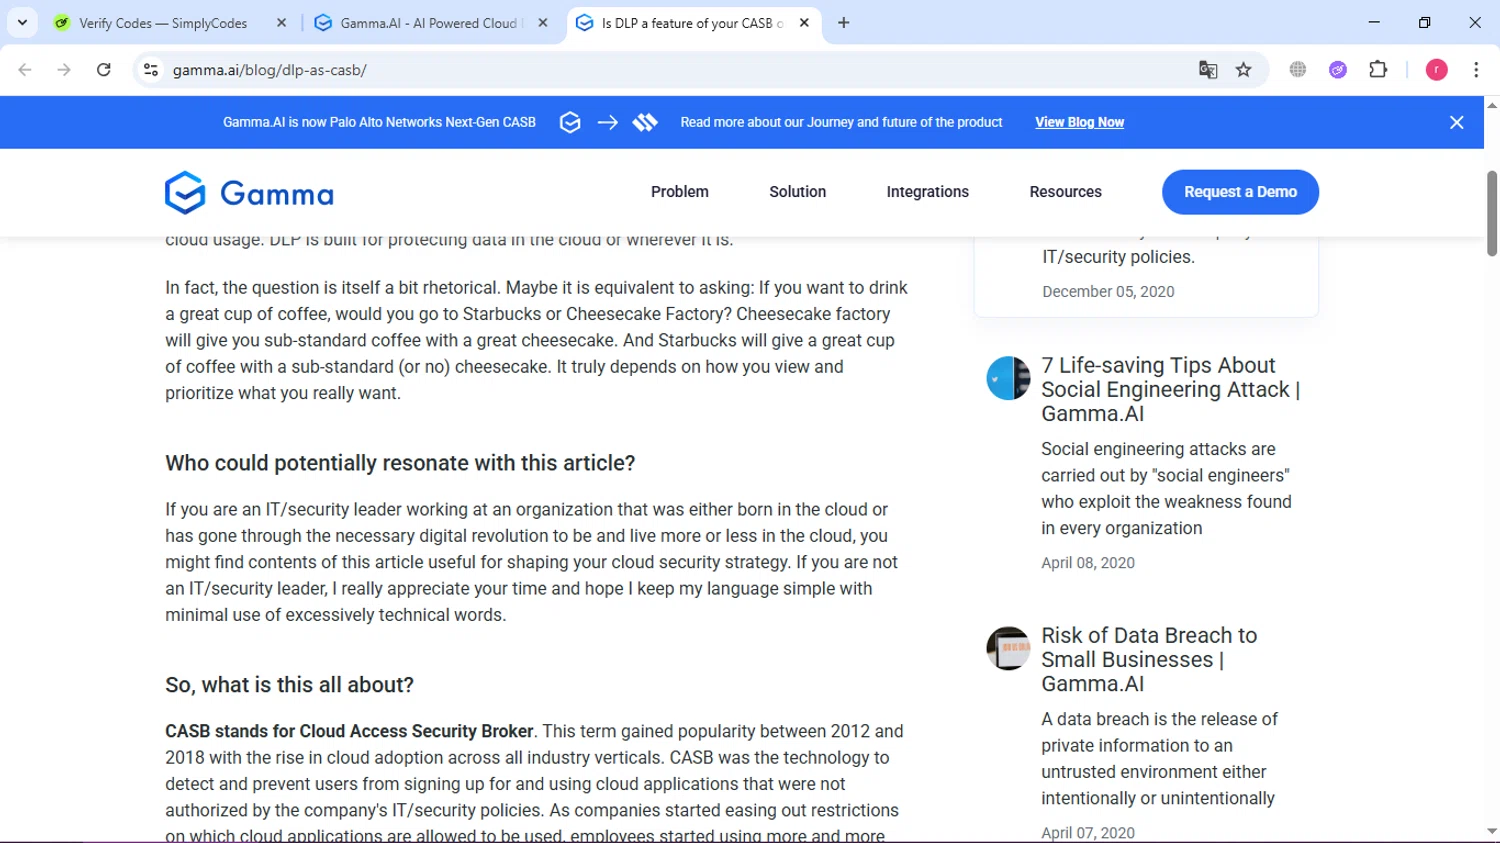Click the Data Breach article thumbnail
This screenshot has height=843, width=1500.
(1008, 648)
